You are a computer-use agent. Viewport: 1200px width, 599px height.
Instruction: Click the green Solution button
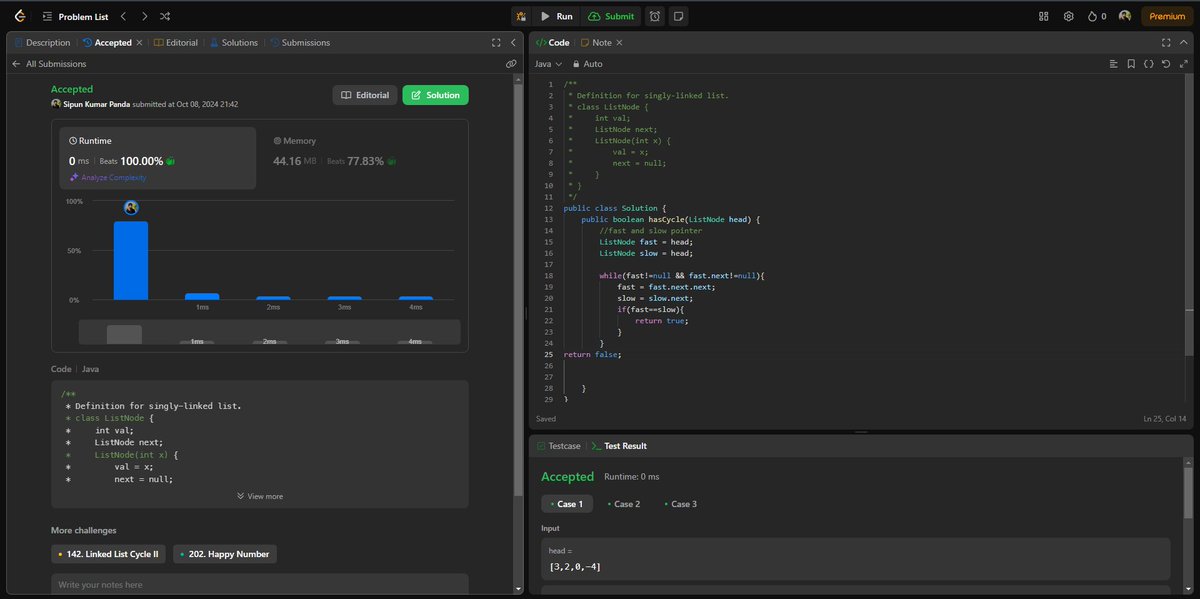435,95
